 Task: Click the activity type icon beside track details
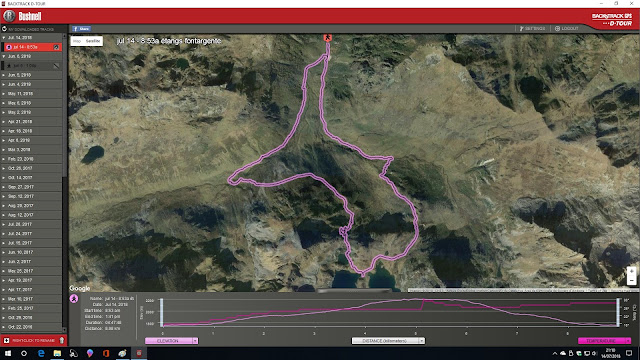click(74, 299)
